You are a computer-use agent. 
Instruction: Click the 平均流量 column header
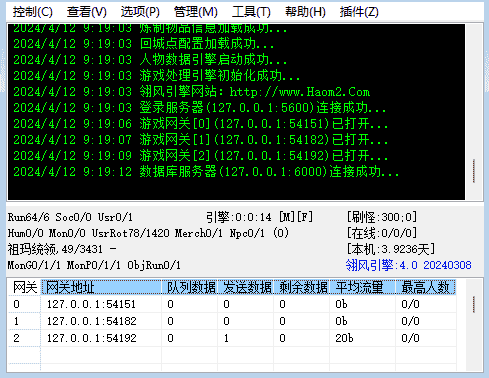(x=362, y=287)
